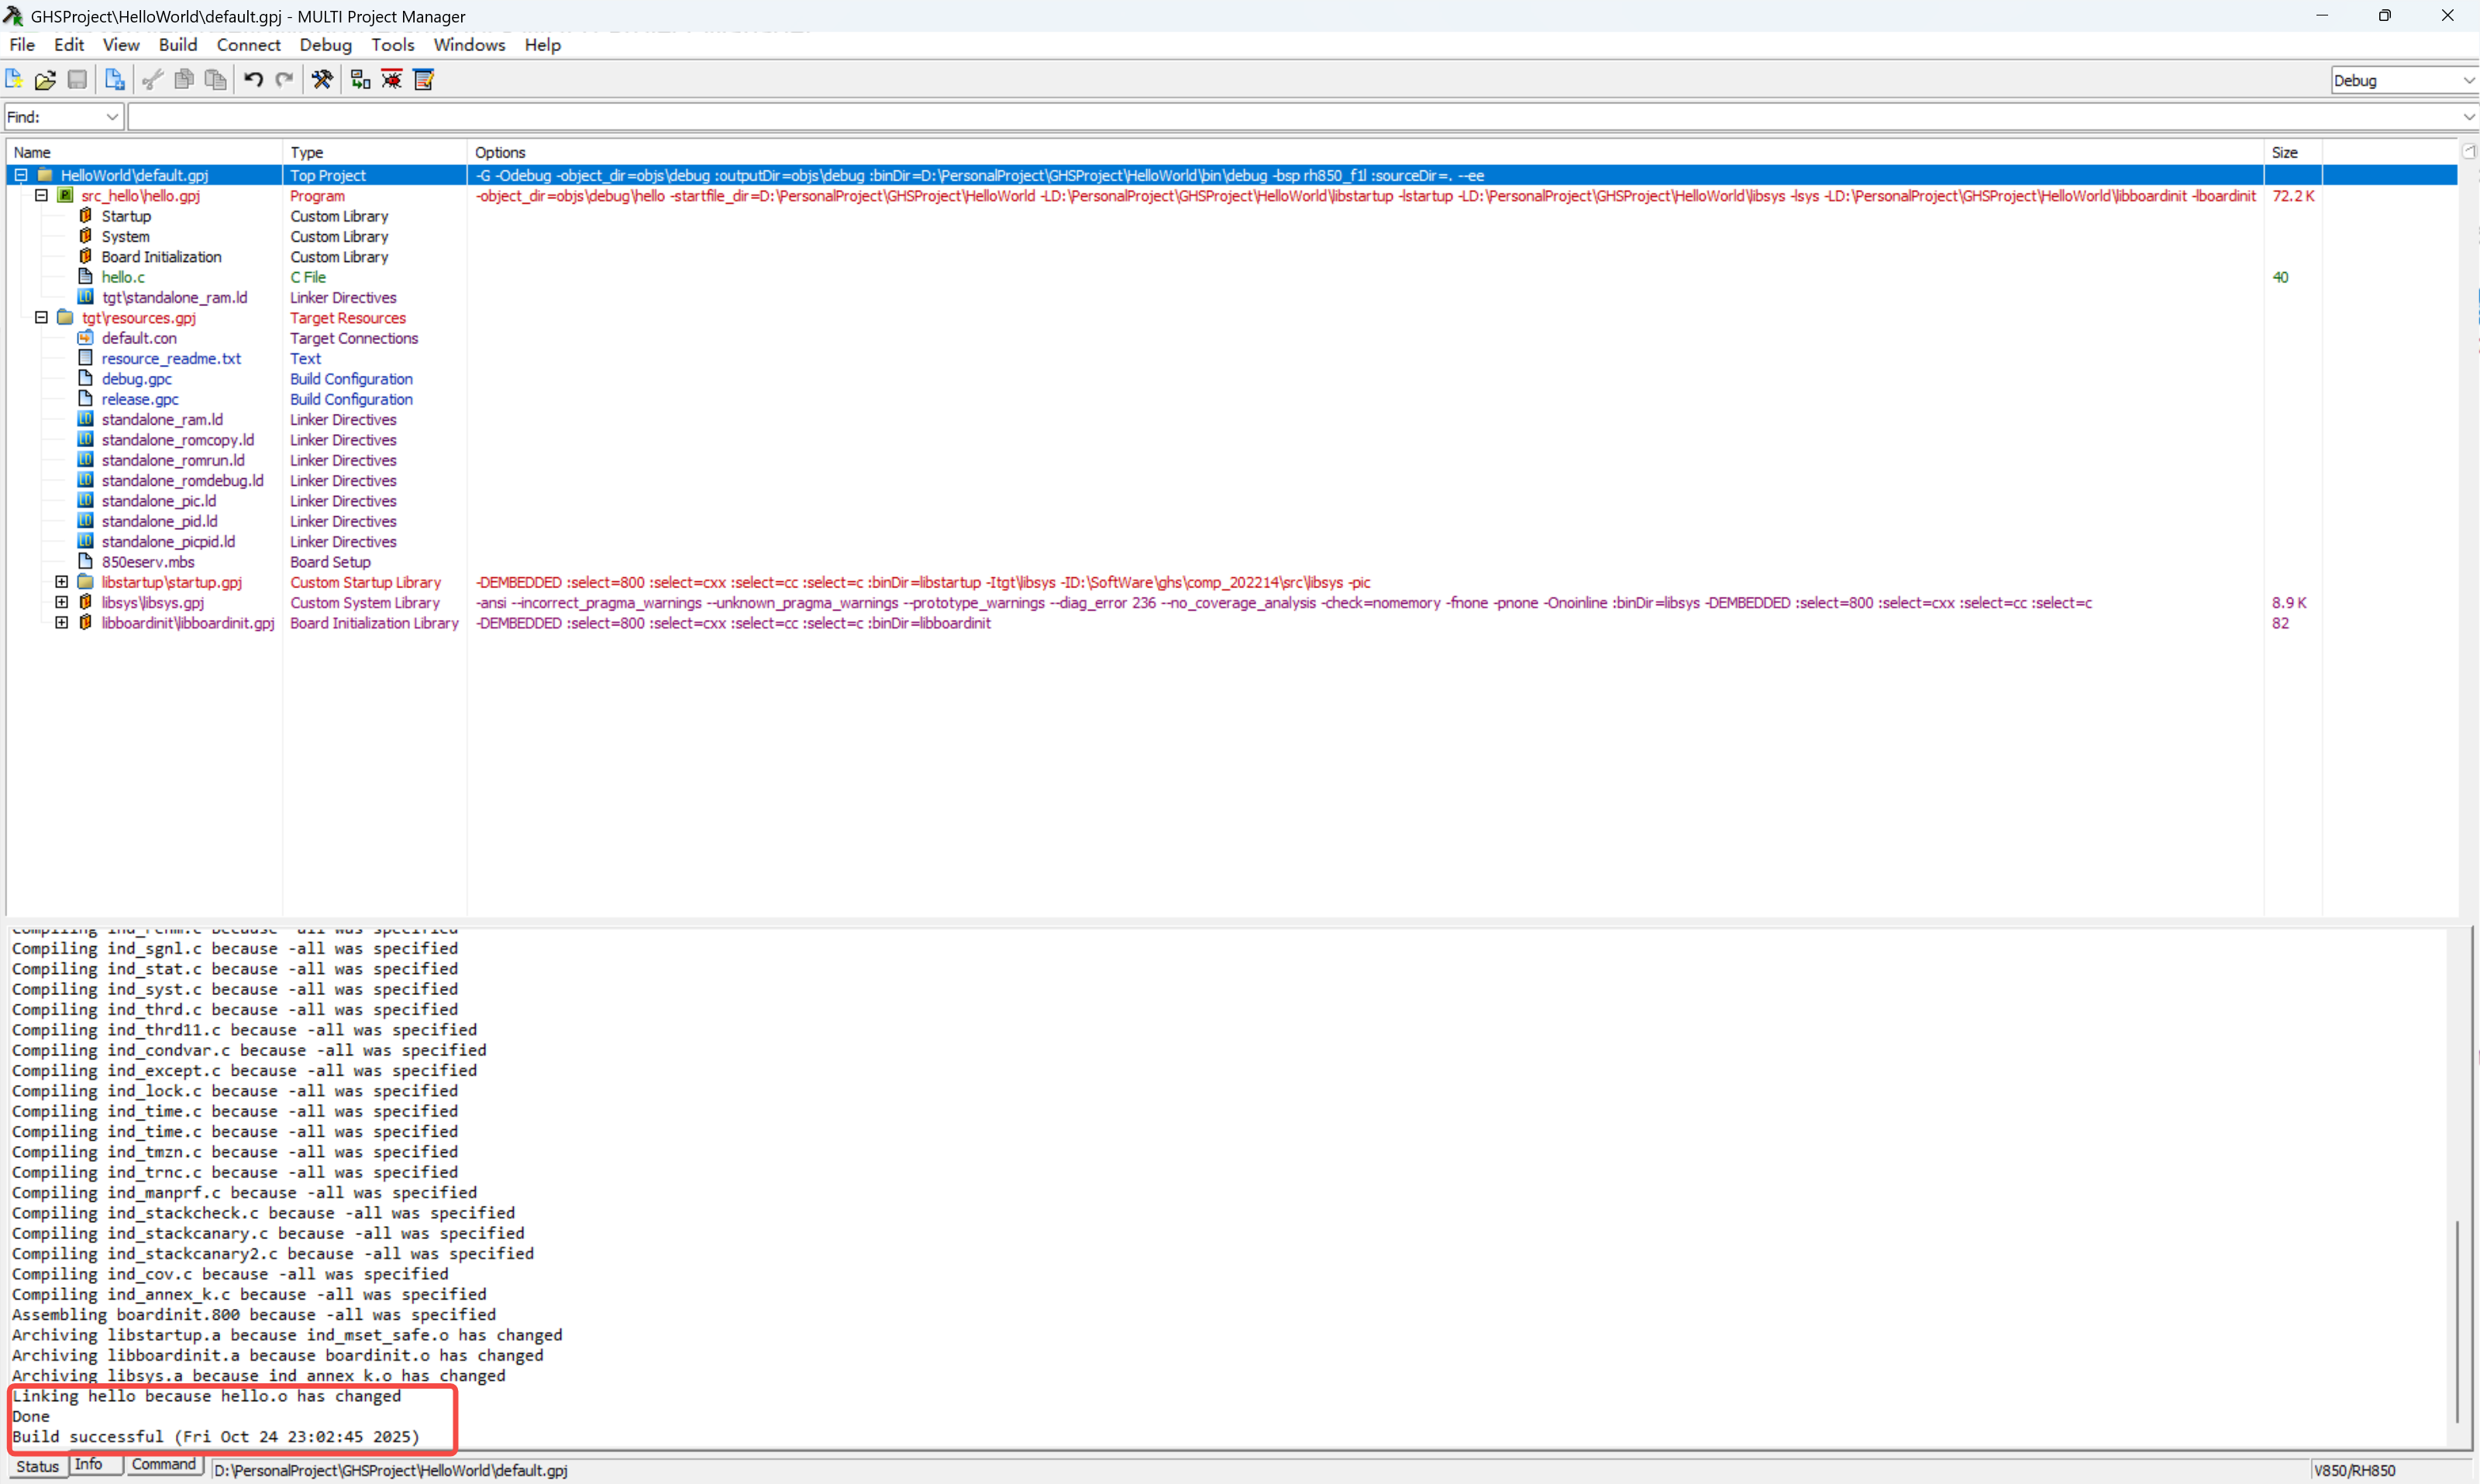Click the New Project toolbar icon

pyautogui.click(x=14, y=80)
